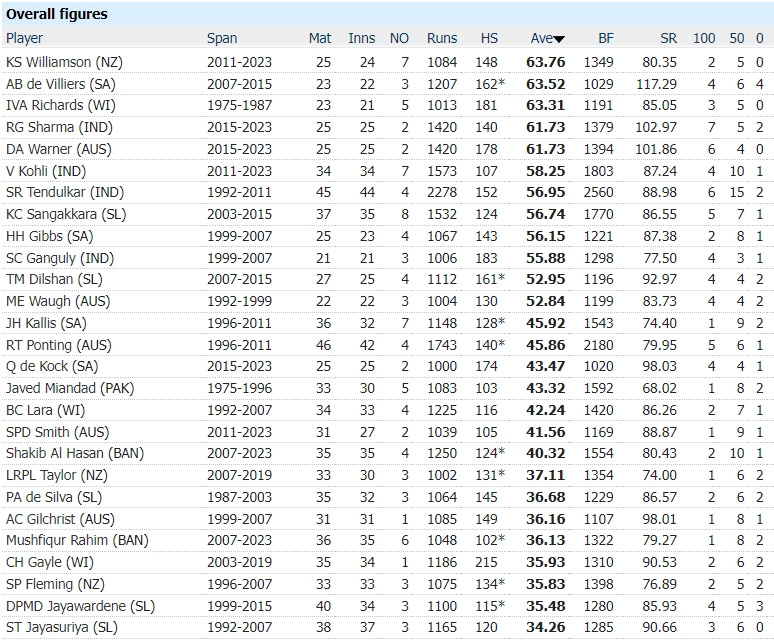Sort table by 50 column header
This screenshot has width=774, height=642.
pos(736,38)
